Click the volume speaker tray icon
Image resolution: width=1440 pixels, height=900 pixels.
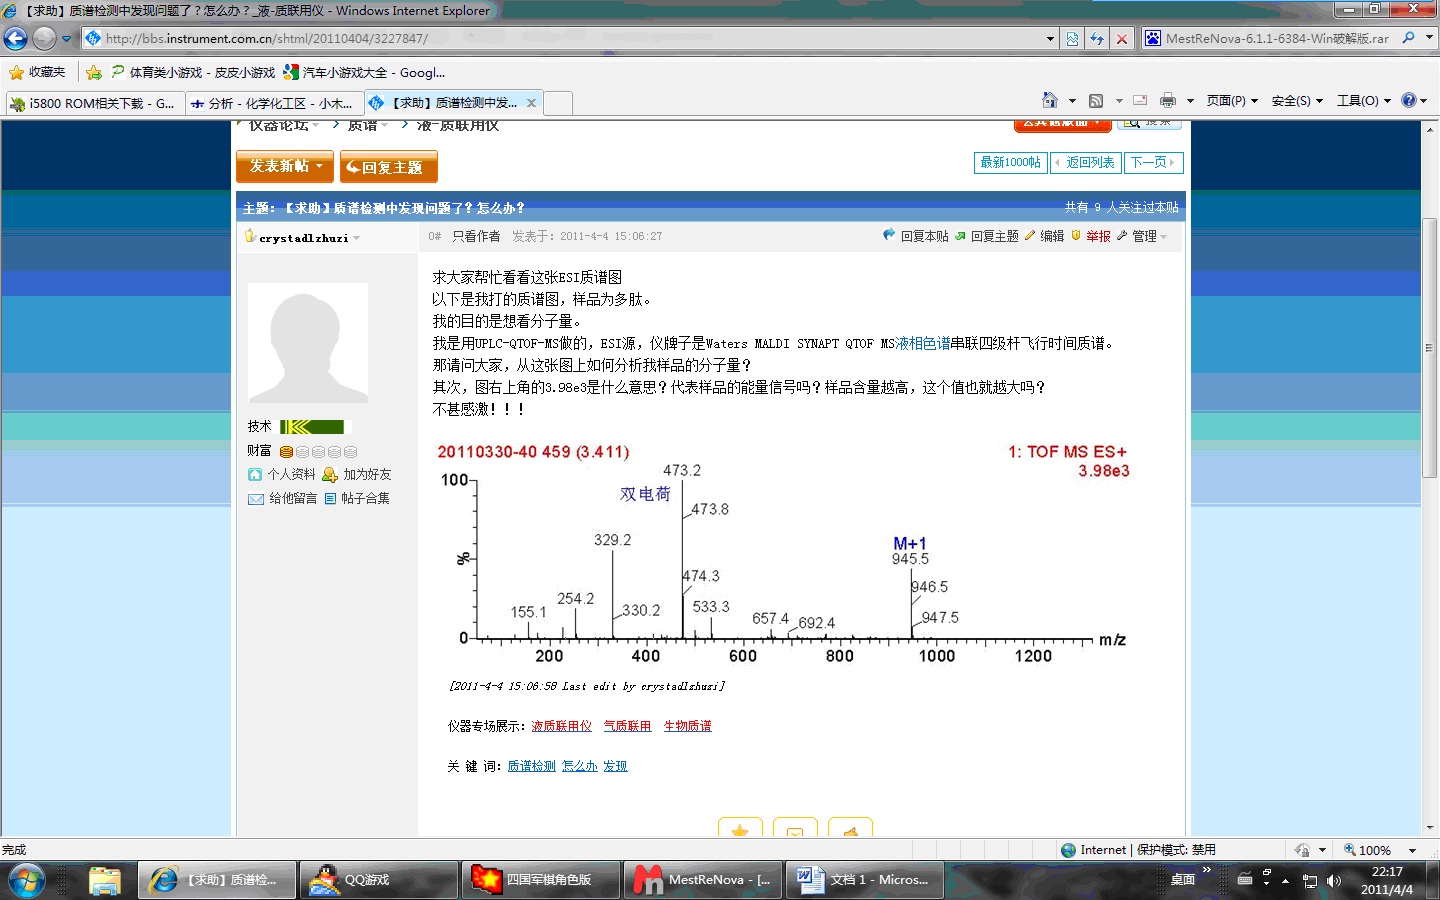click(x=1333, y=881)
